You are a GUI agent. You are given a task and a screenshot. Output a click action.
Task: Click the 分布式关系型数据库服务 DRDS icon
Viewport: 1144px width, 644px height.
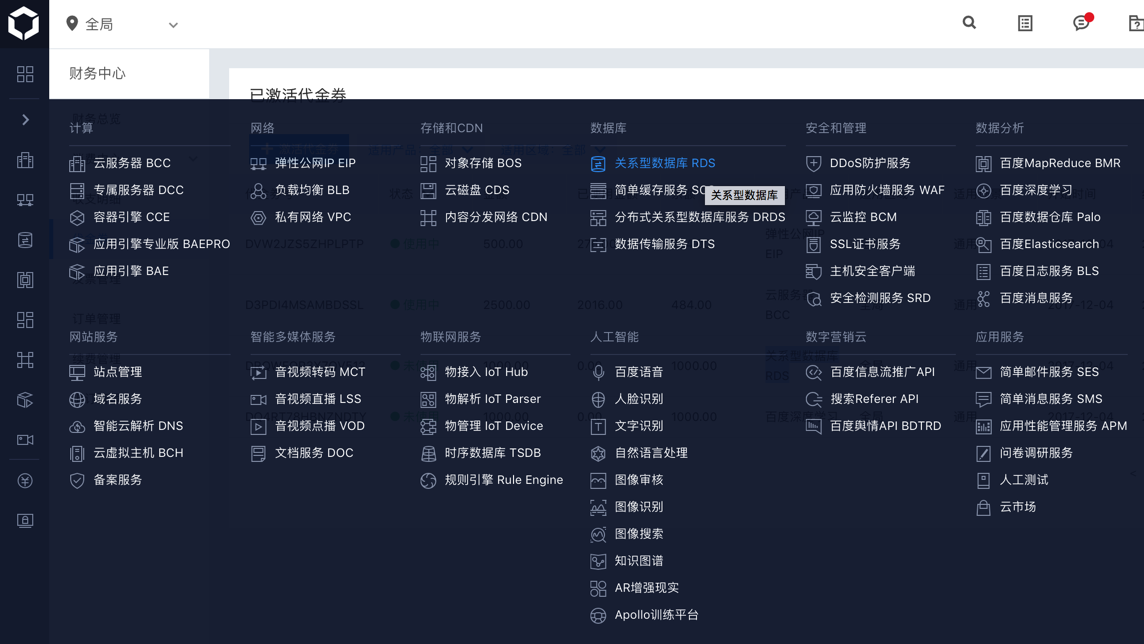coord(598,217)
